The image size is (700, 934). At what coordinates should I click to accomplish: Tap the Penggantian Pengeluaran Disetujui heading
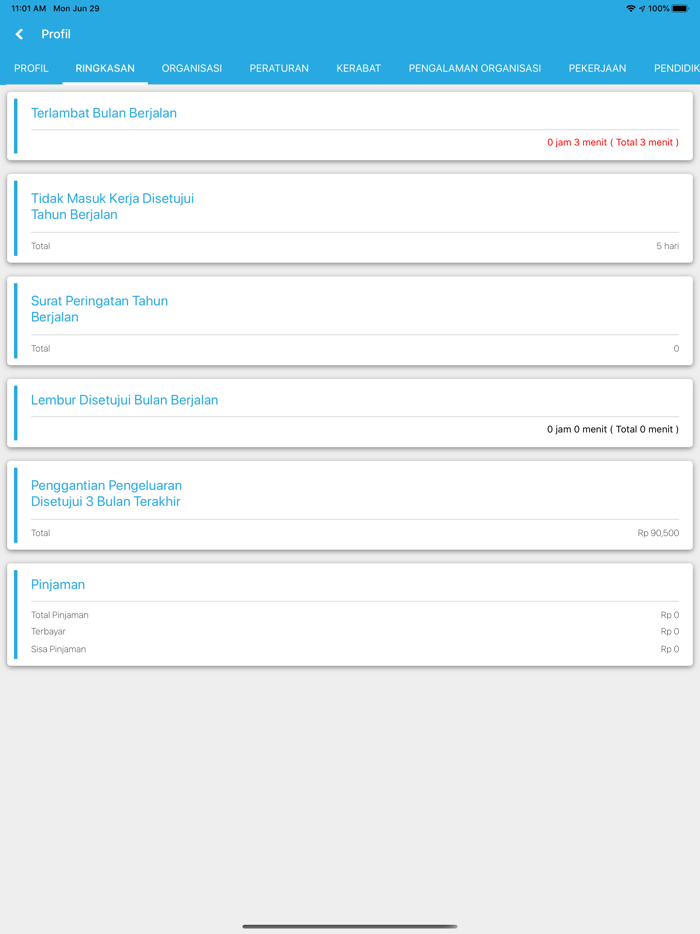click(x=106, y=493)
